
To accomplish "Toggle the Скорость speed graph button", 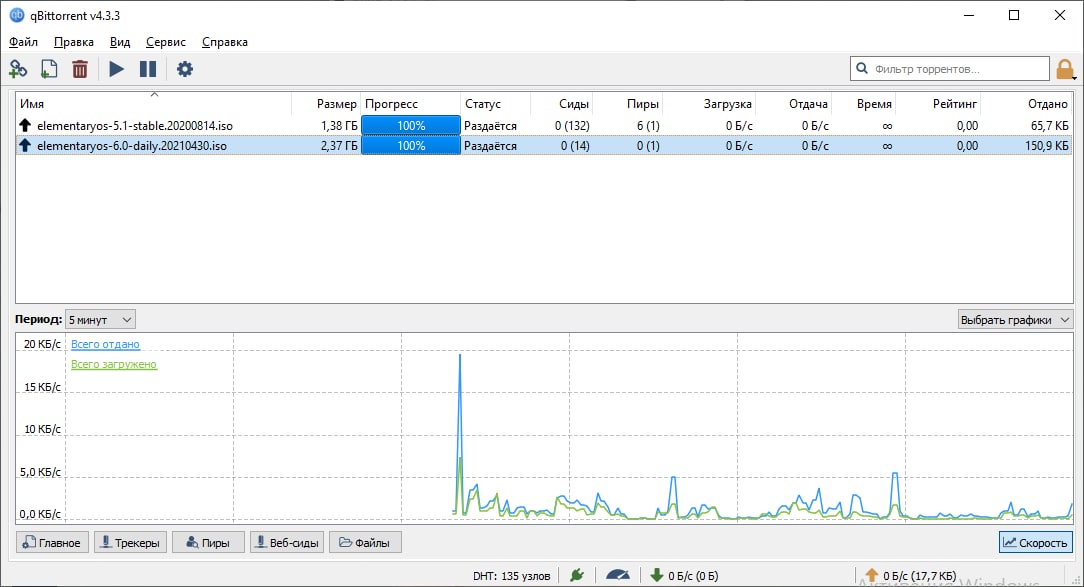I will [x=1036, y=543].
